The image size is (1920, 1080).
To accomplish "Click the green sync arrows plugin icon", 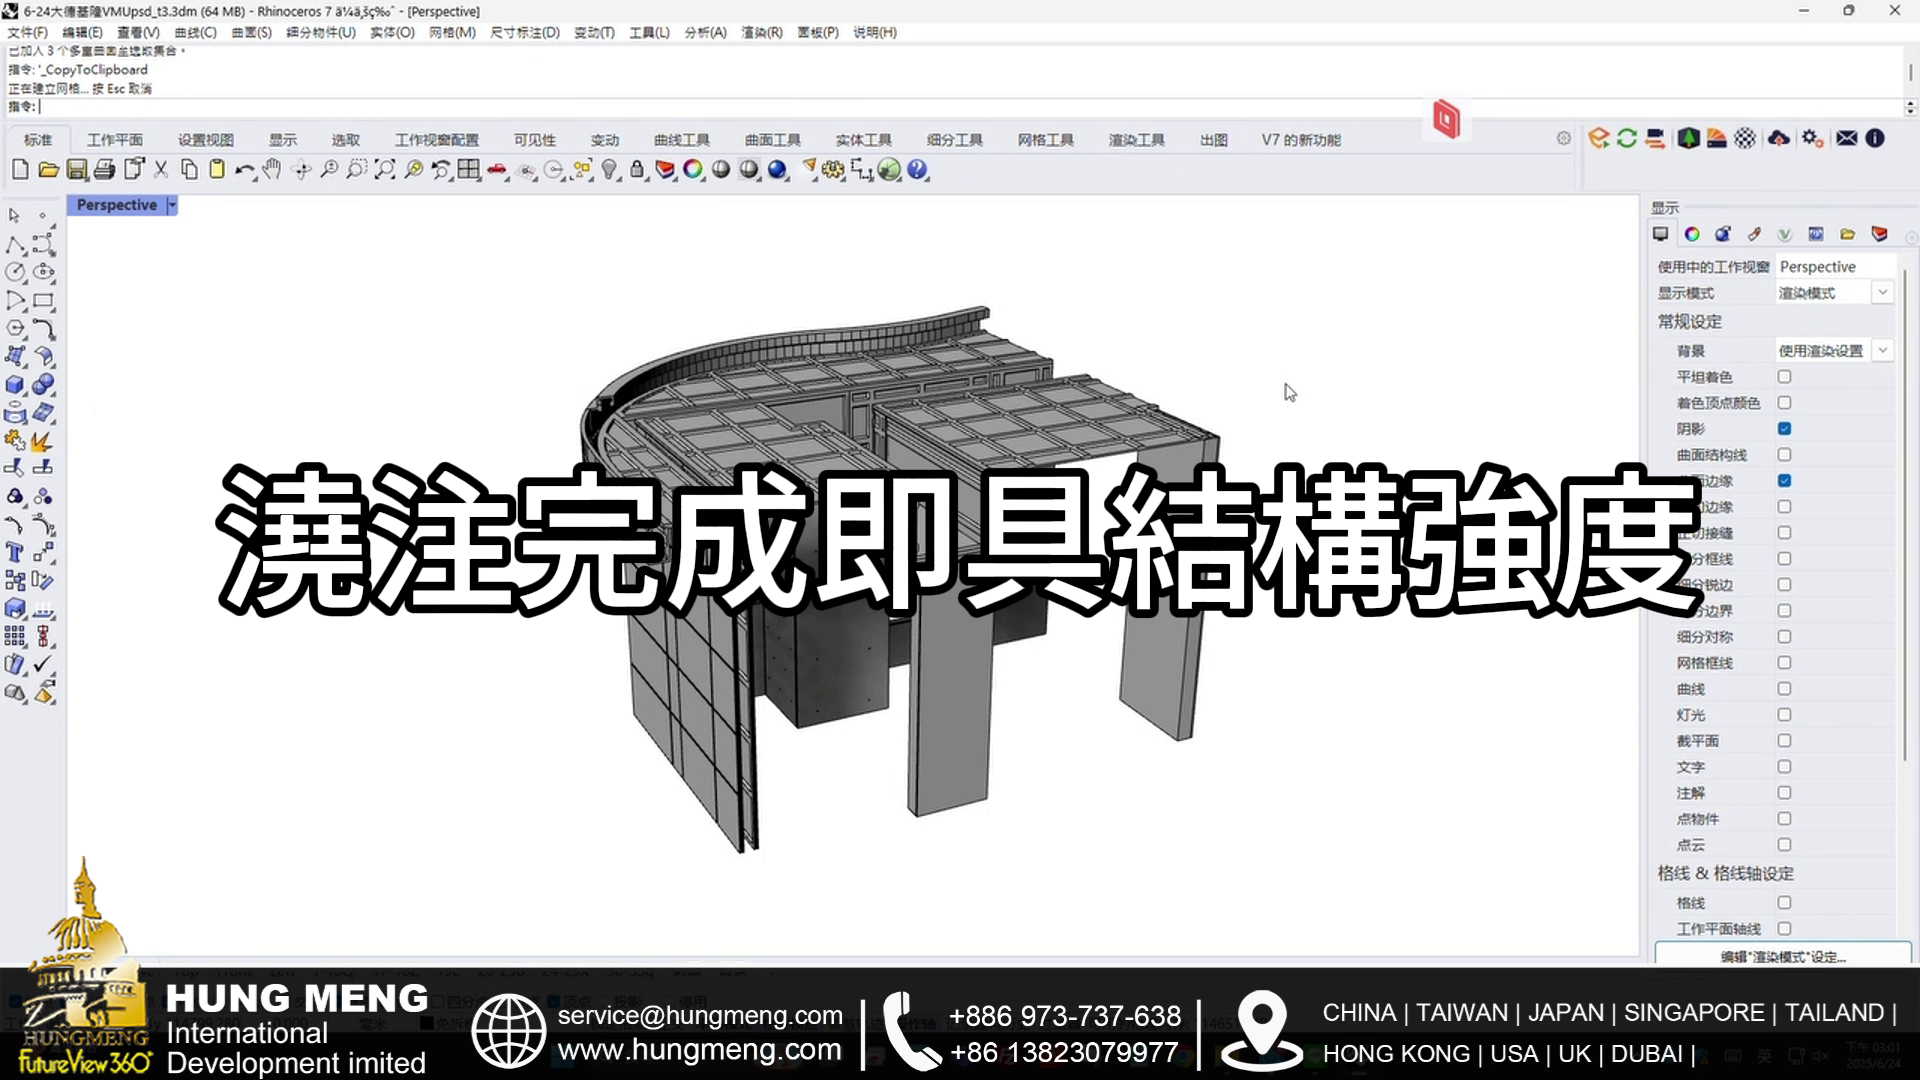I will [1627, 139].
